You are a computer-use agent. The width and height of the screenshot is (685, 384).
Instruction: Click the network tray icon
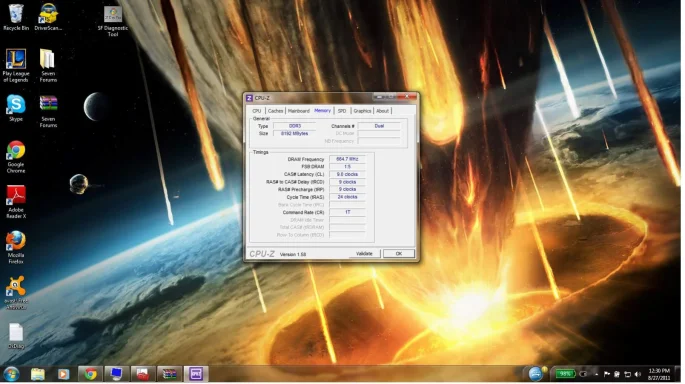tap(627, 374)
